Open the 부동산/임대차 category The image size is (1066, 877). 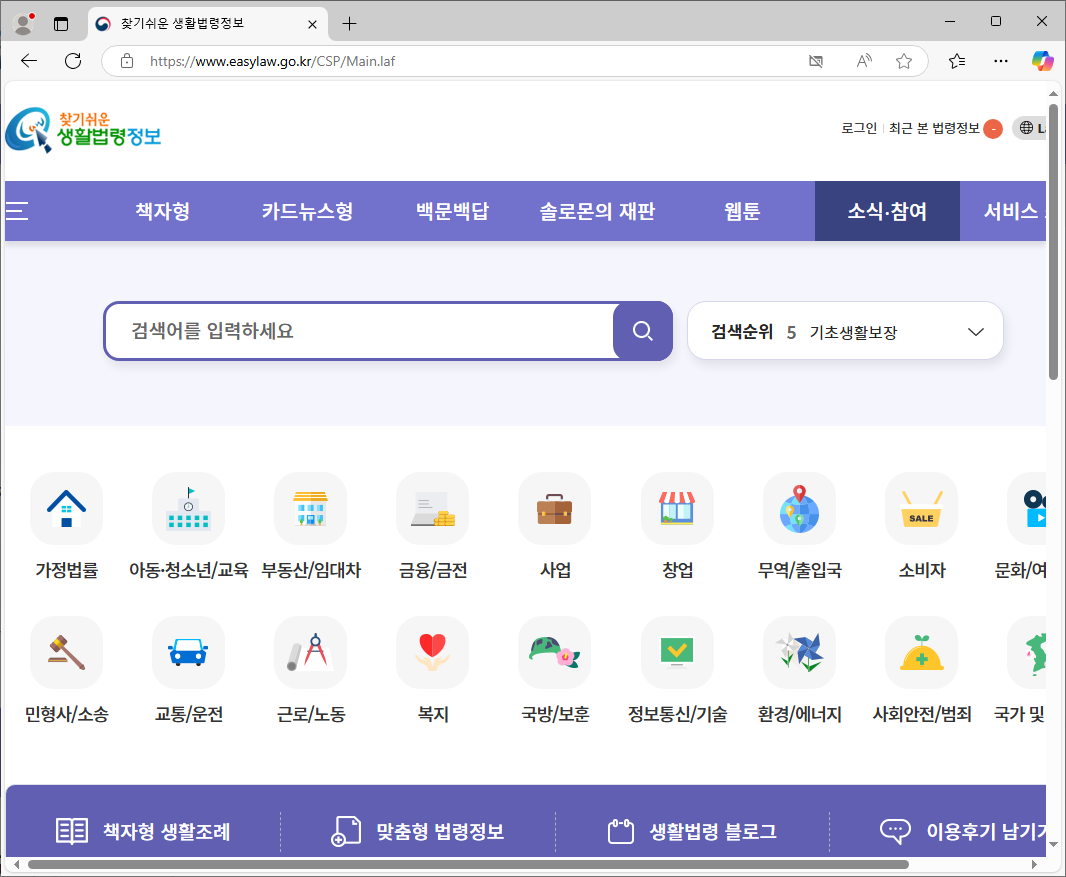coord(310,508)
